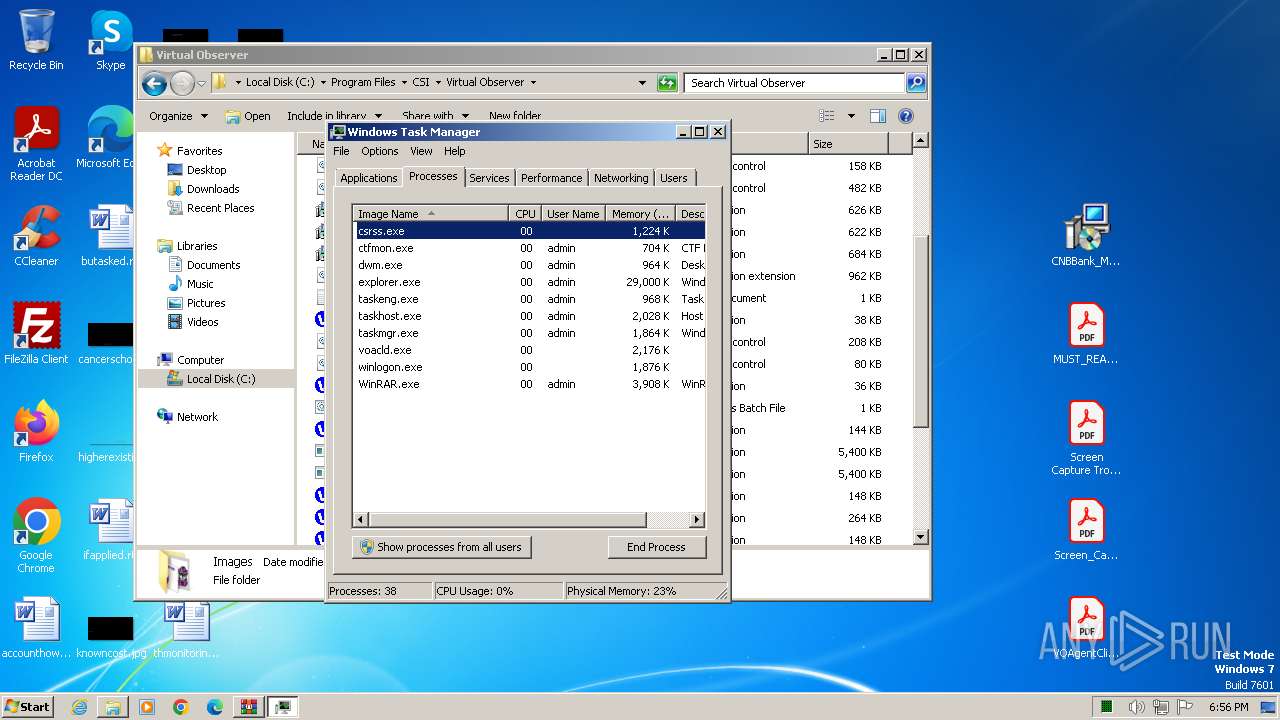Screen dimensions: 1280x720
Task: Click Show processes from all users button
Action: click(x=441, y=547)
